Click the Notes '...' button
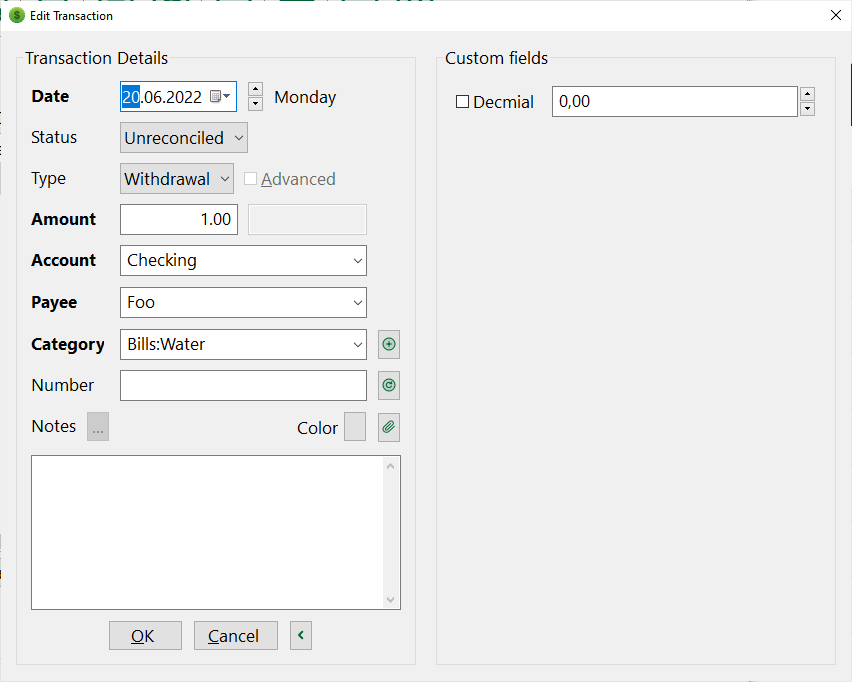 [x=97, y=426]
